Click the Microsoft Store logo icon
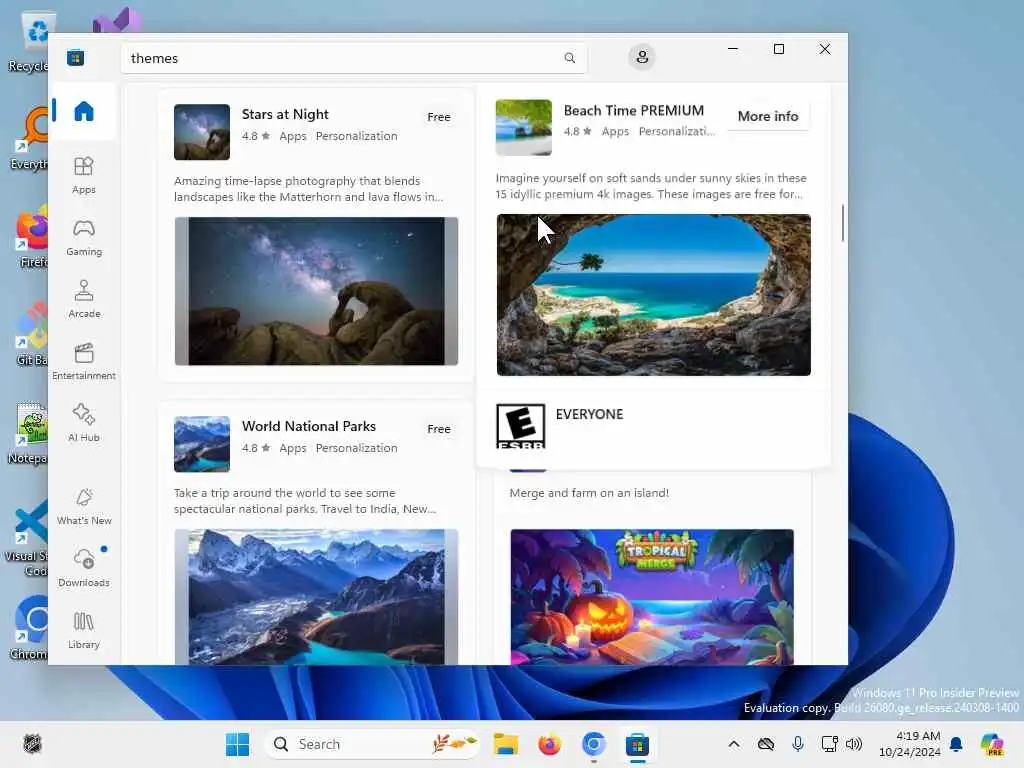1024x768 pixels. (75, 57)
